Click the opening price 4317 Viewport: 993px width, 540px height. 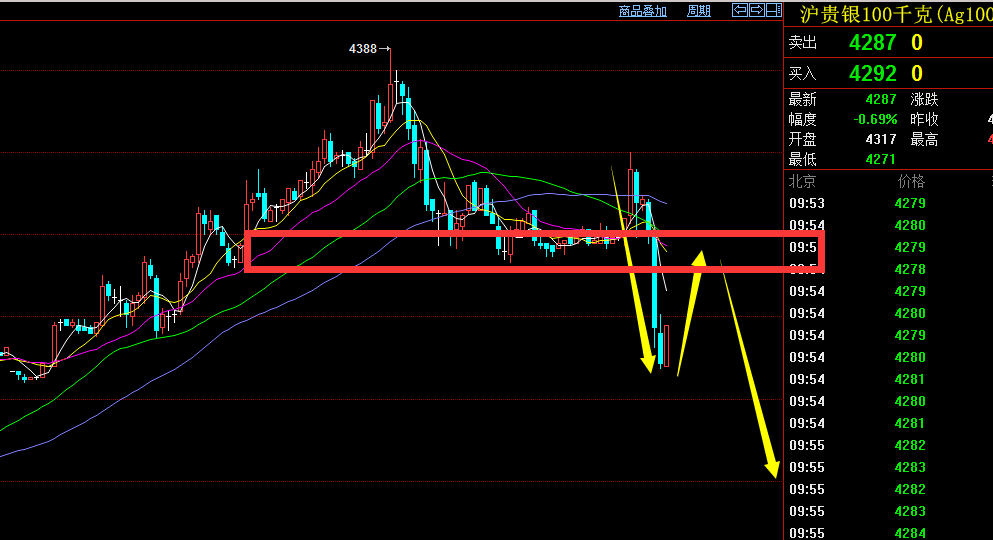881,139
